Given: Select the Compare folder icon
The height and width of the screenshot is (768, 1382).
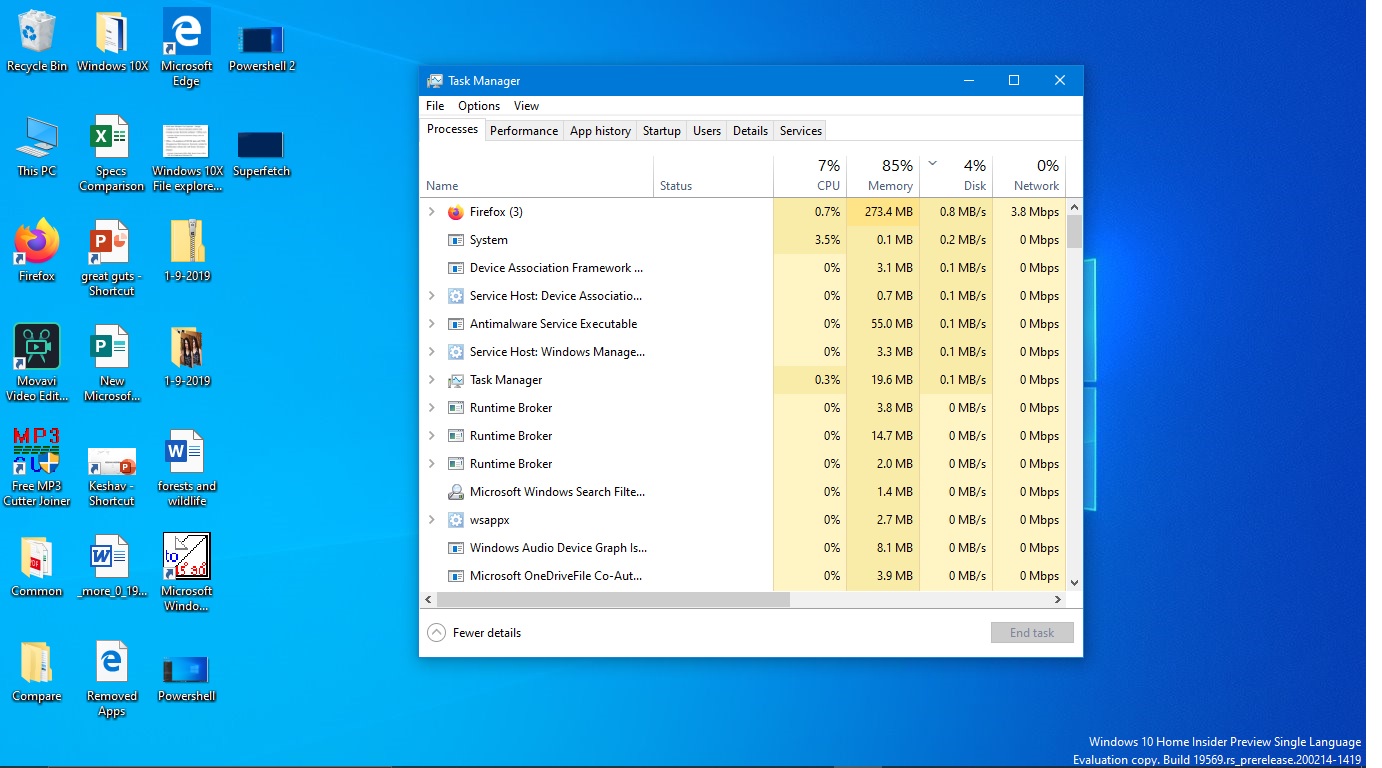Looking at the screenshot, I should coord(37,672).
